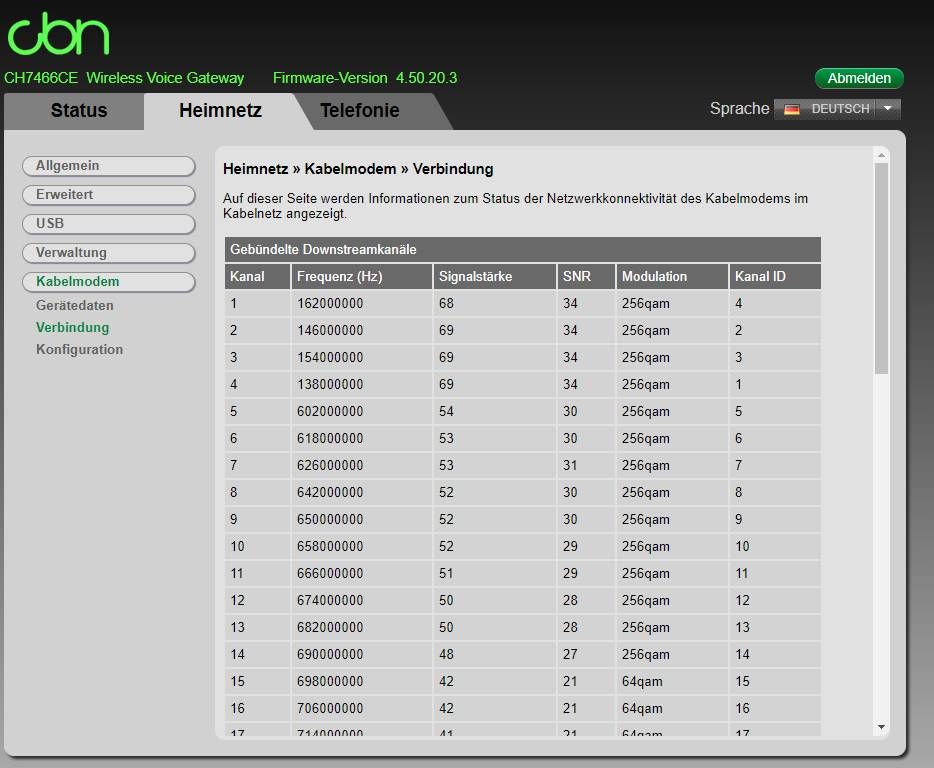
Task: Click 64qam modulation in channel 16 row
Action: tap(642, 708)
